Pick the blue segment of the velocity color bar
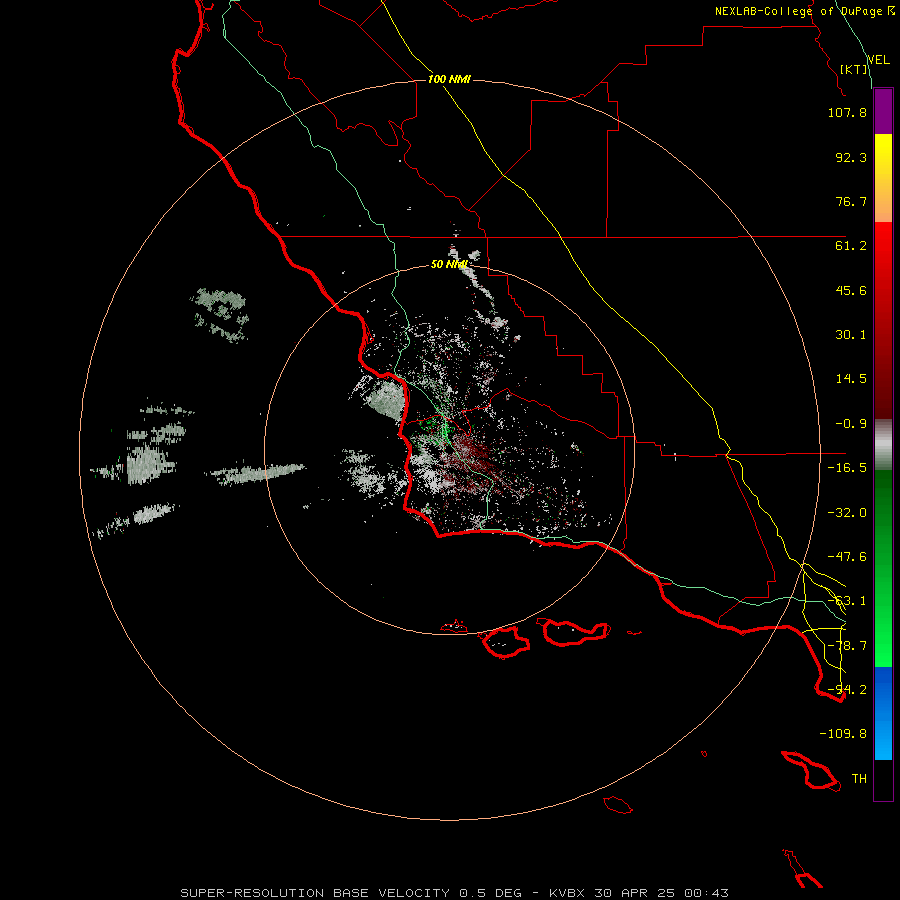The image size is (900, 900). (883, 713)
